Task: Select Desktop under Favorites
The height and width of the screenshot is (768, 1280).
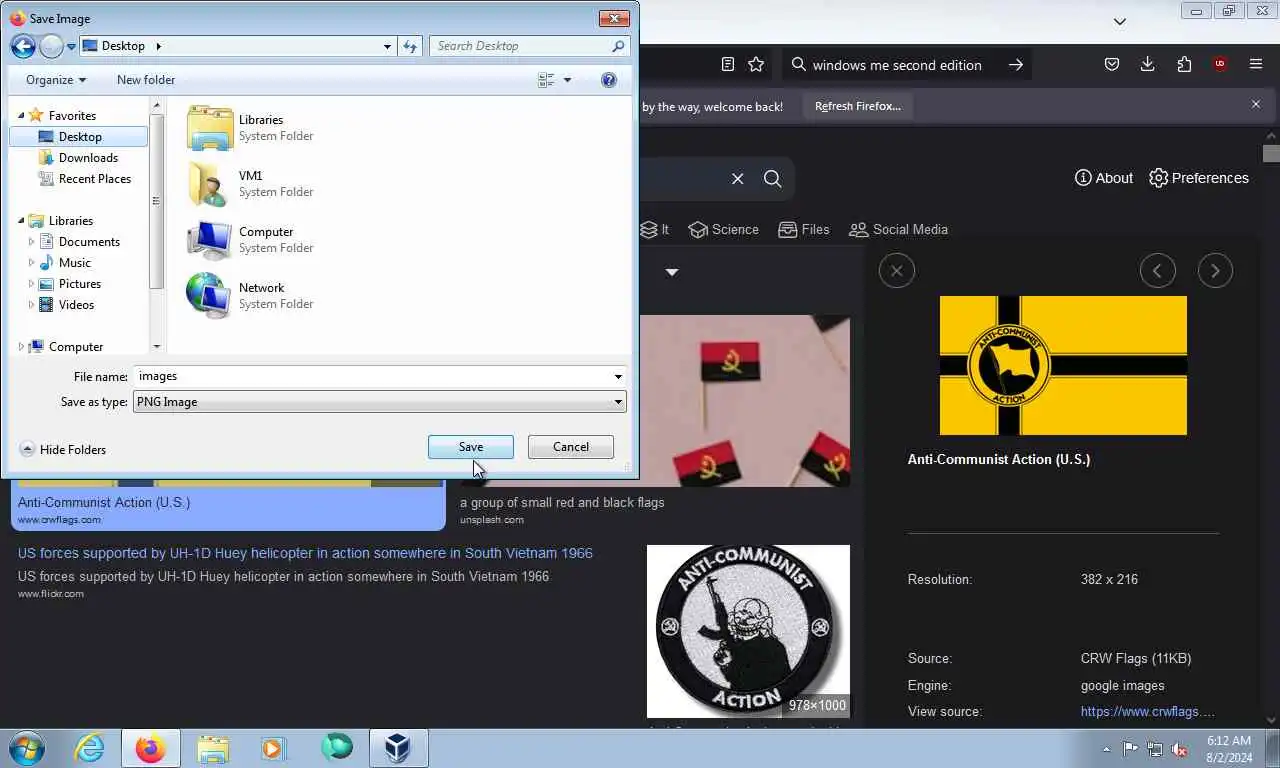Action: coord(79,137)
